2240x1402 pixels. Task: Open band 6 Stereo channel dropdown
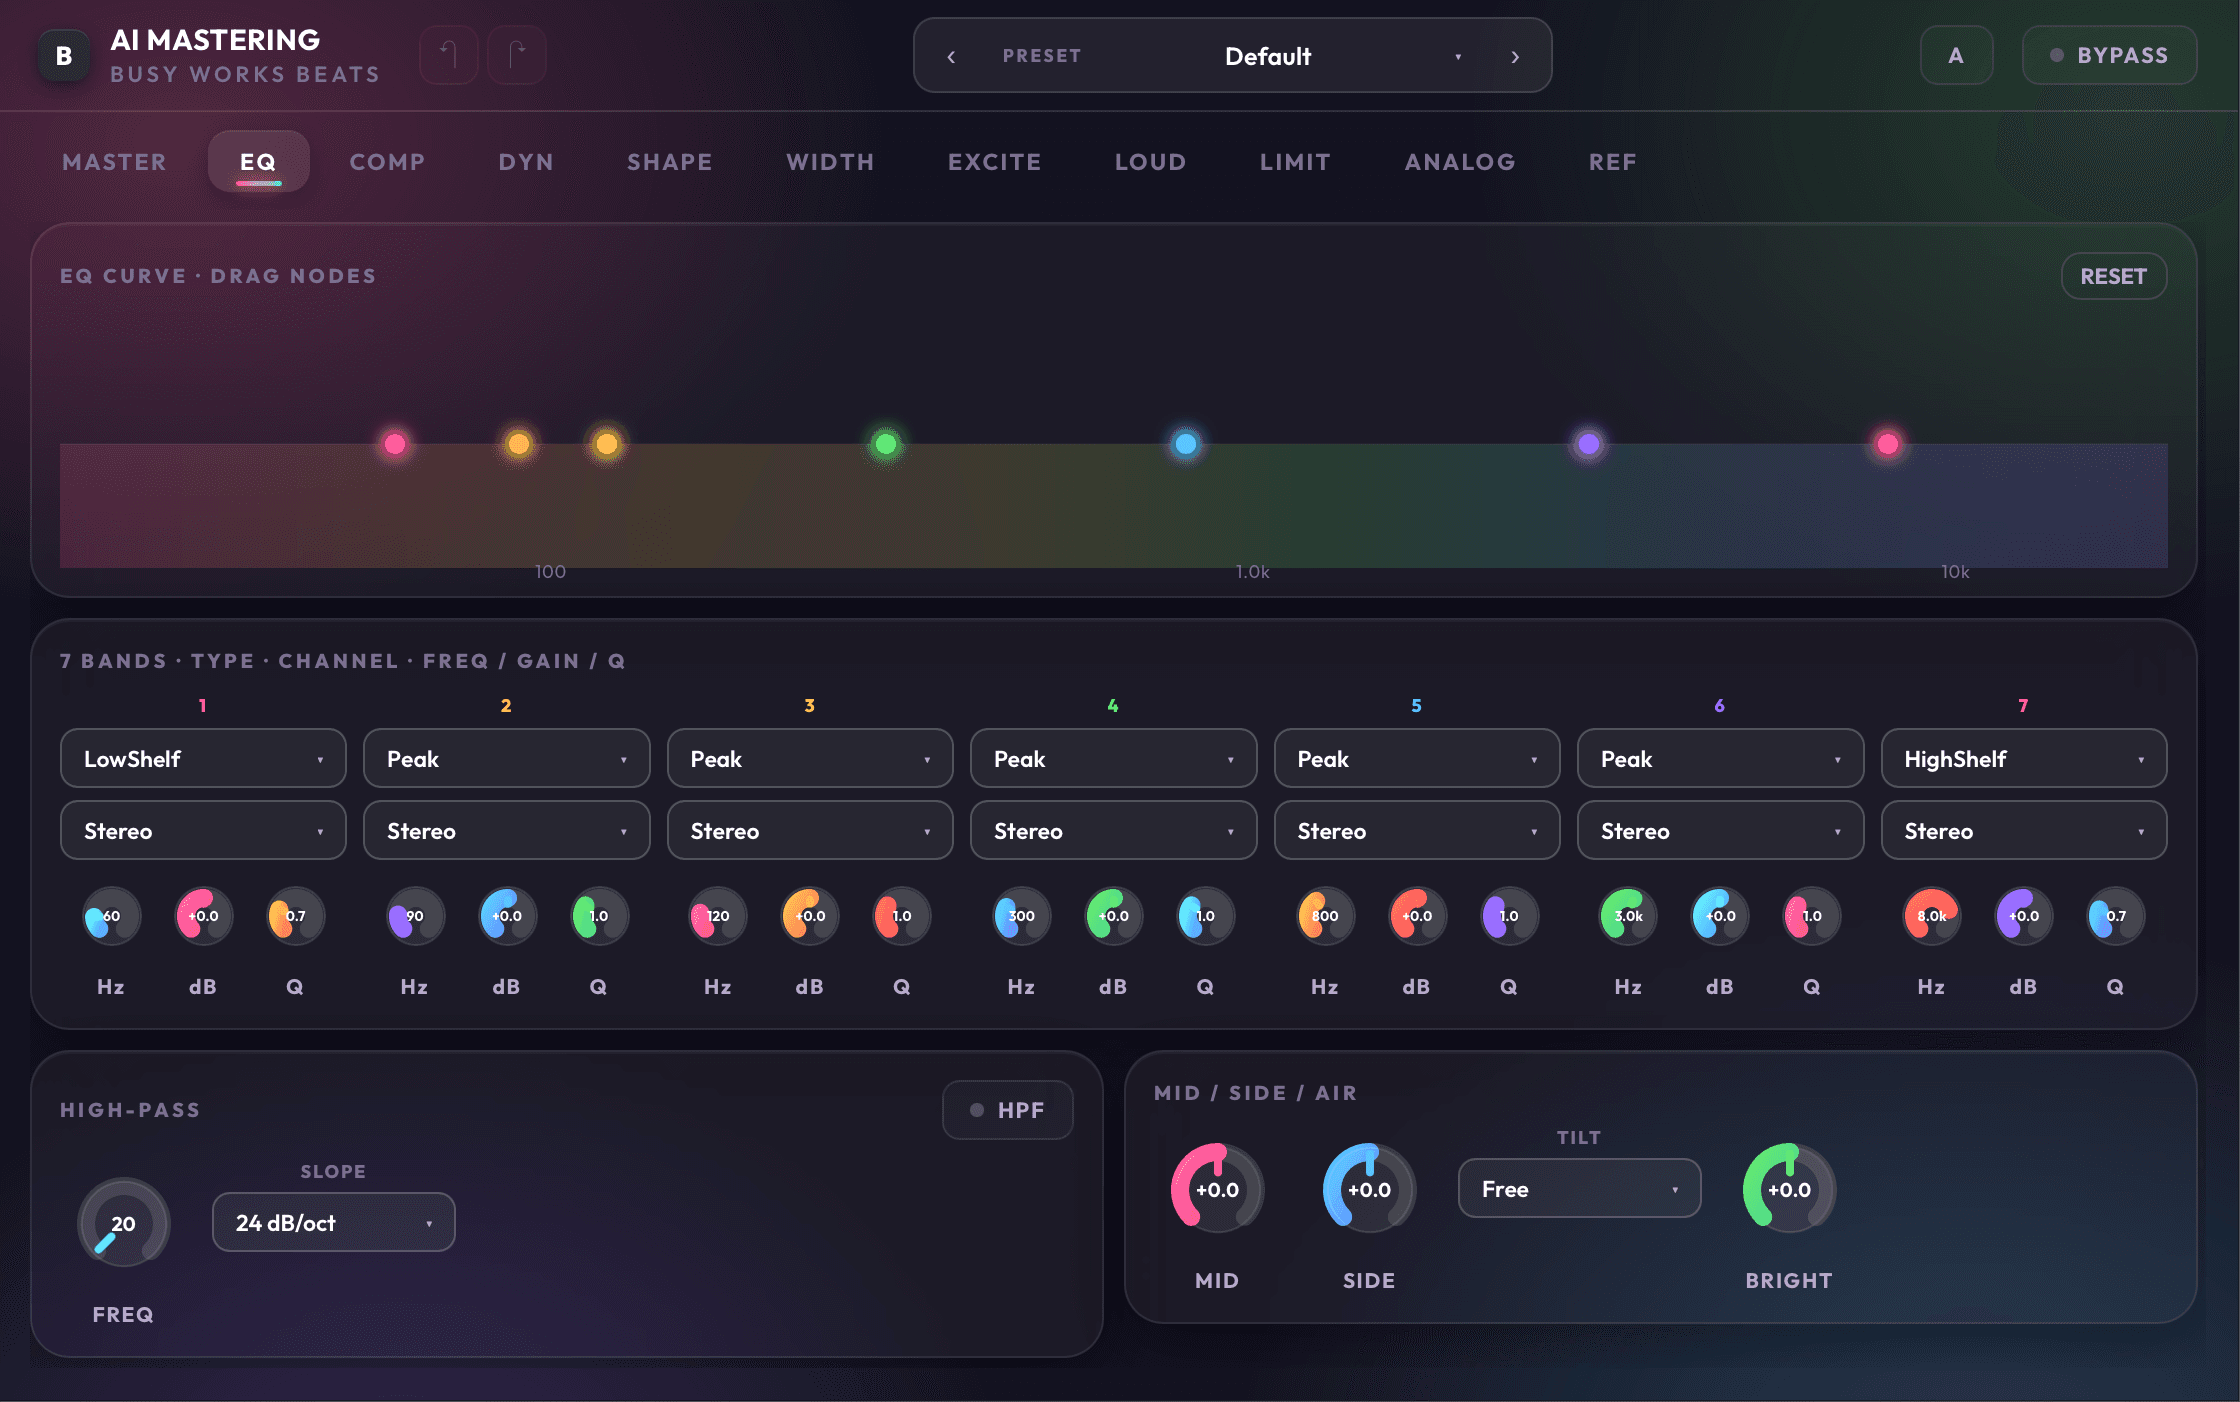1720,831
